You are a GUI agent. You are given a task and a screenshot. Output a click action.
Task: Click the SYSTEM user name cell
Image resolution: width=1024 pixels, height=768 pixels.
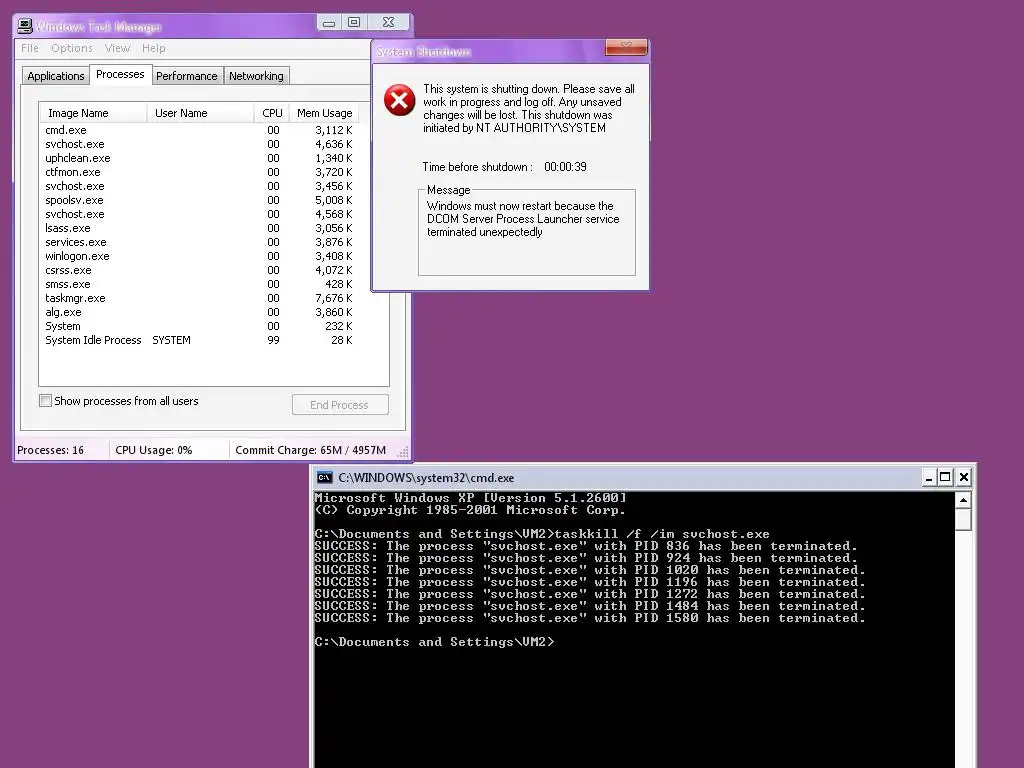(x=172, y=340)
